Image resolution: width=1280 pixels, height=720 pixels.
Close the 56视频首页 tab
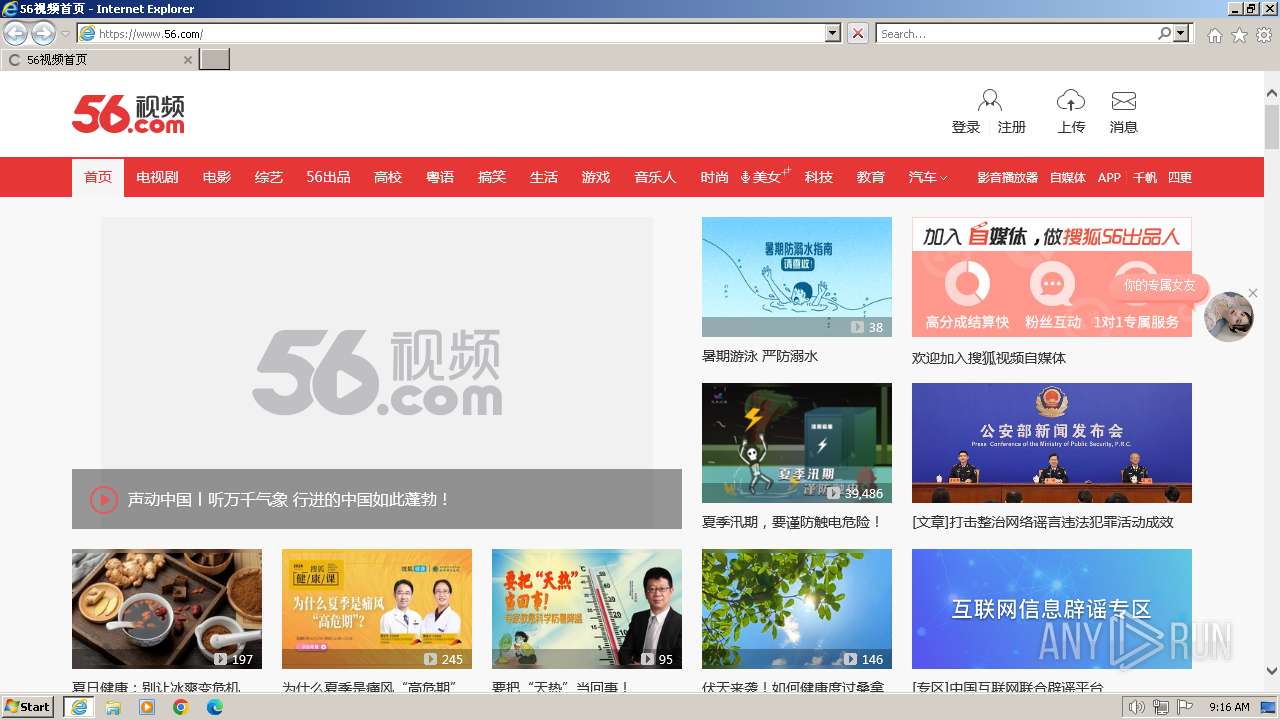point(187,60)
